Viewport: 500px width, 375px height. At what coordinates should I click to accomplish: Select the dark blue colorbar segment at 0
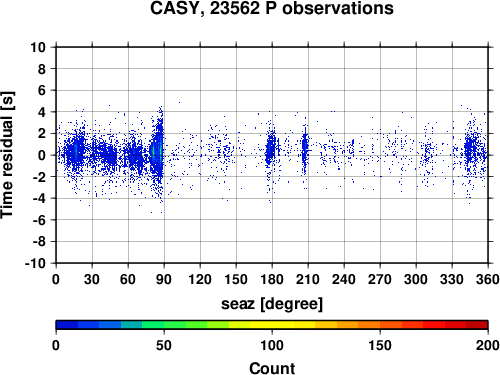(67, 325)
